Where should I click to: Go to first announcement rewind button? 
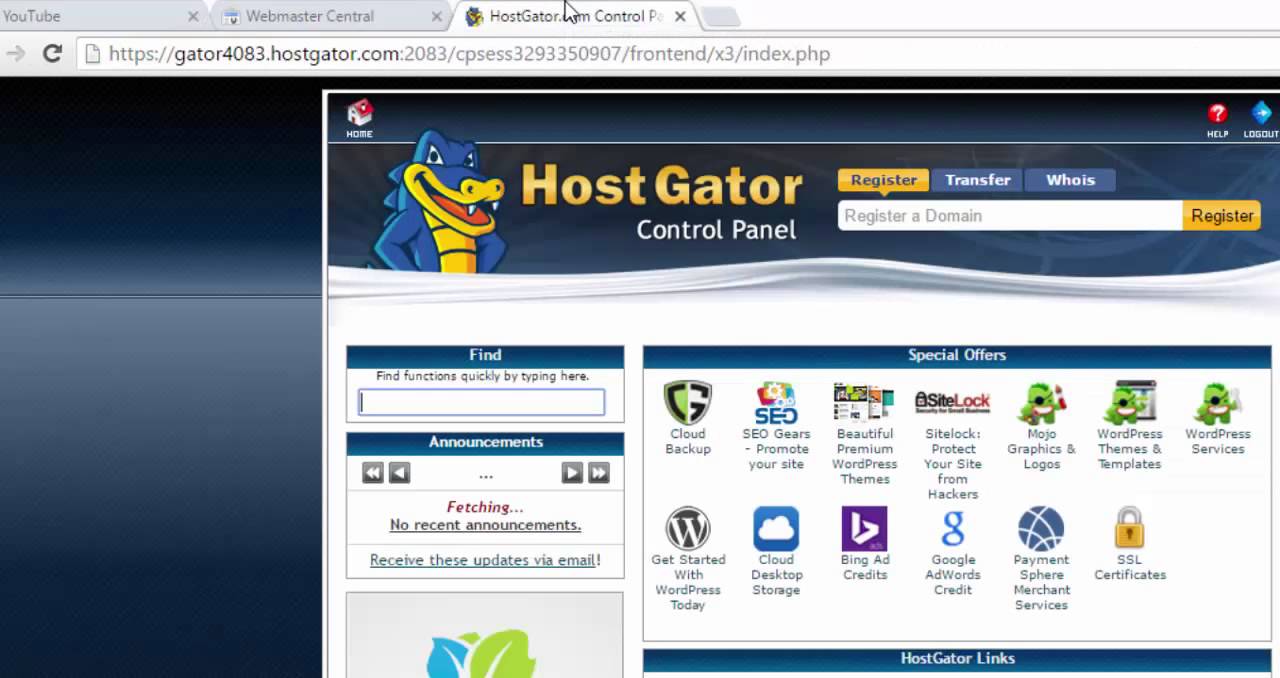[x=373, y=473]
